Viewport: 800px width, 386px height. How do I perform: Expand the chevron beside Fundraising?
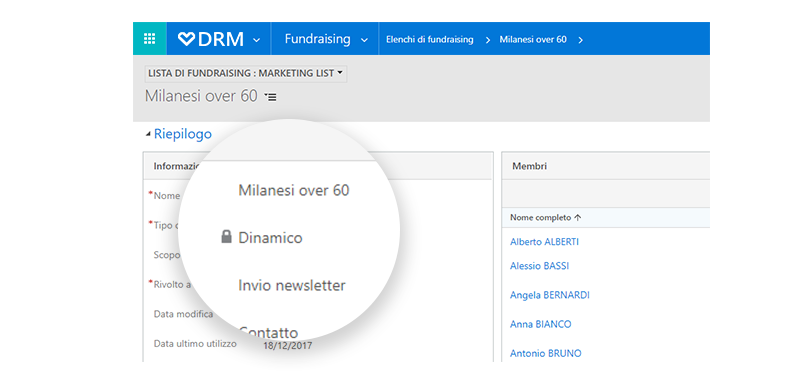(364, 40)
